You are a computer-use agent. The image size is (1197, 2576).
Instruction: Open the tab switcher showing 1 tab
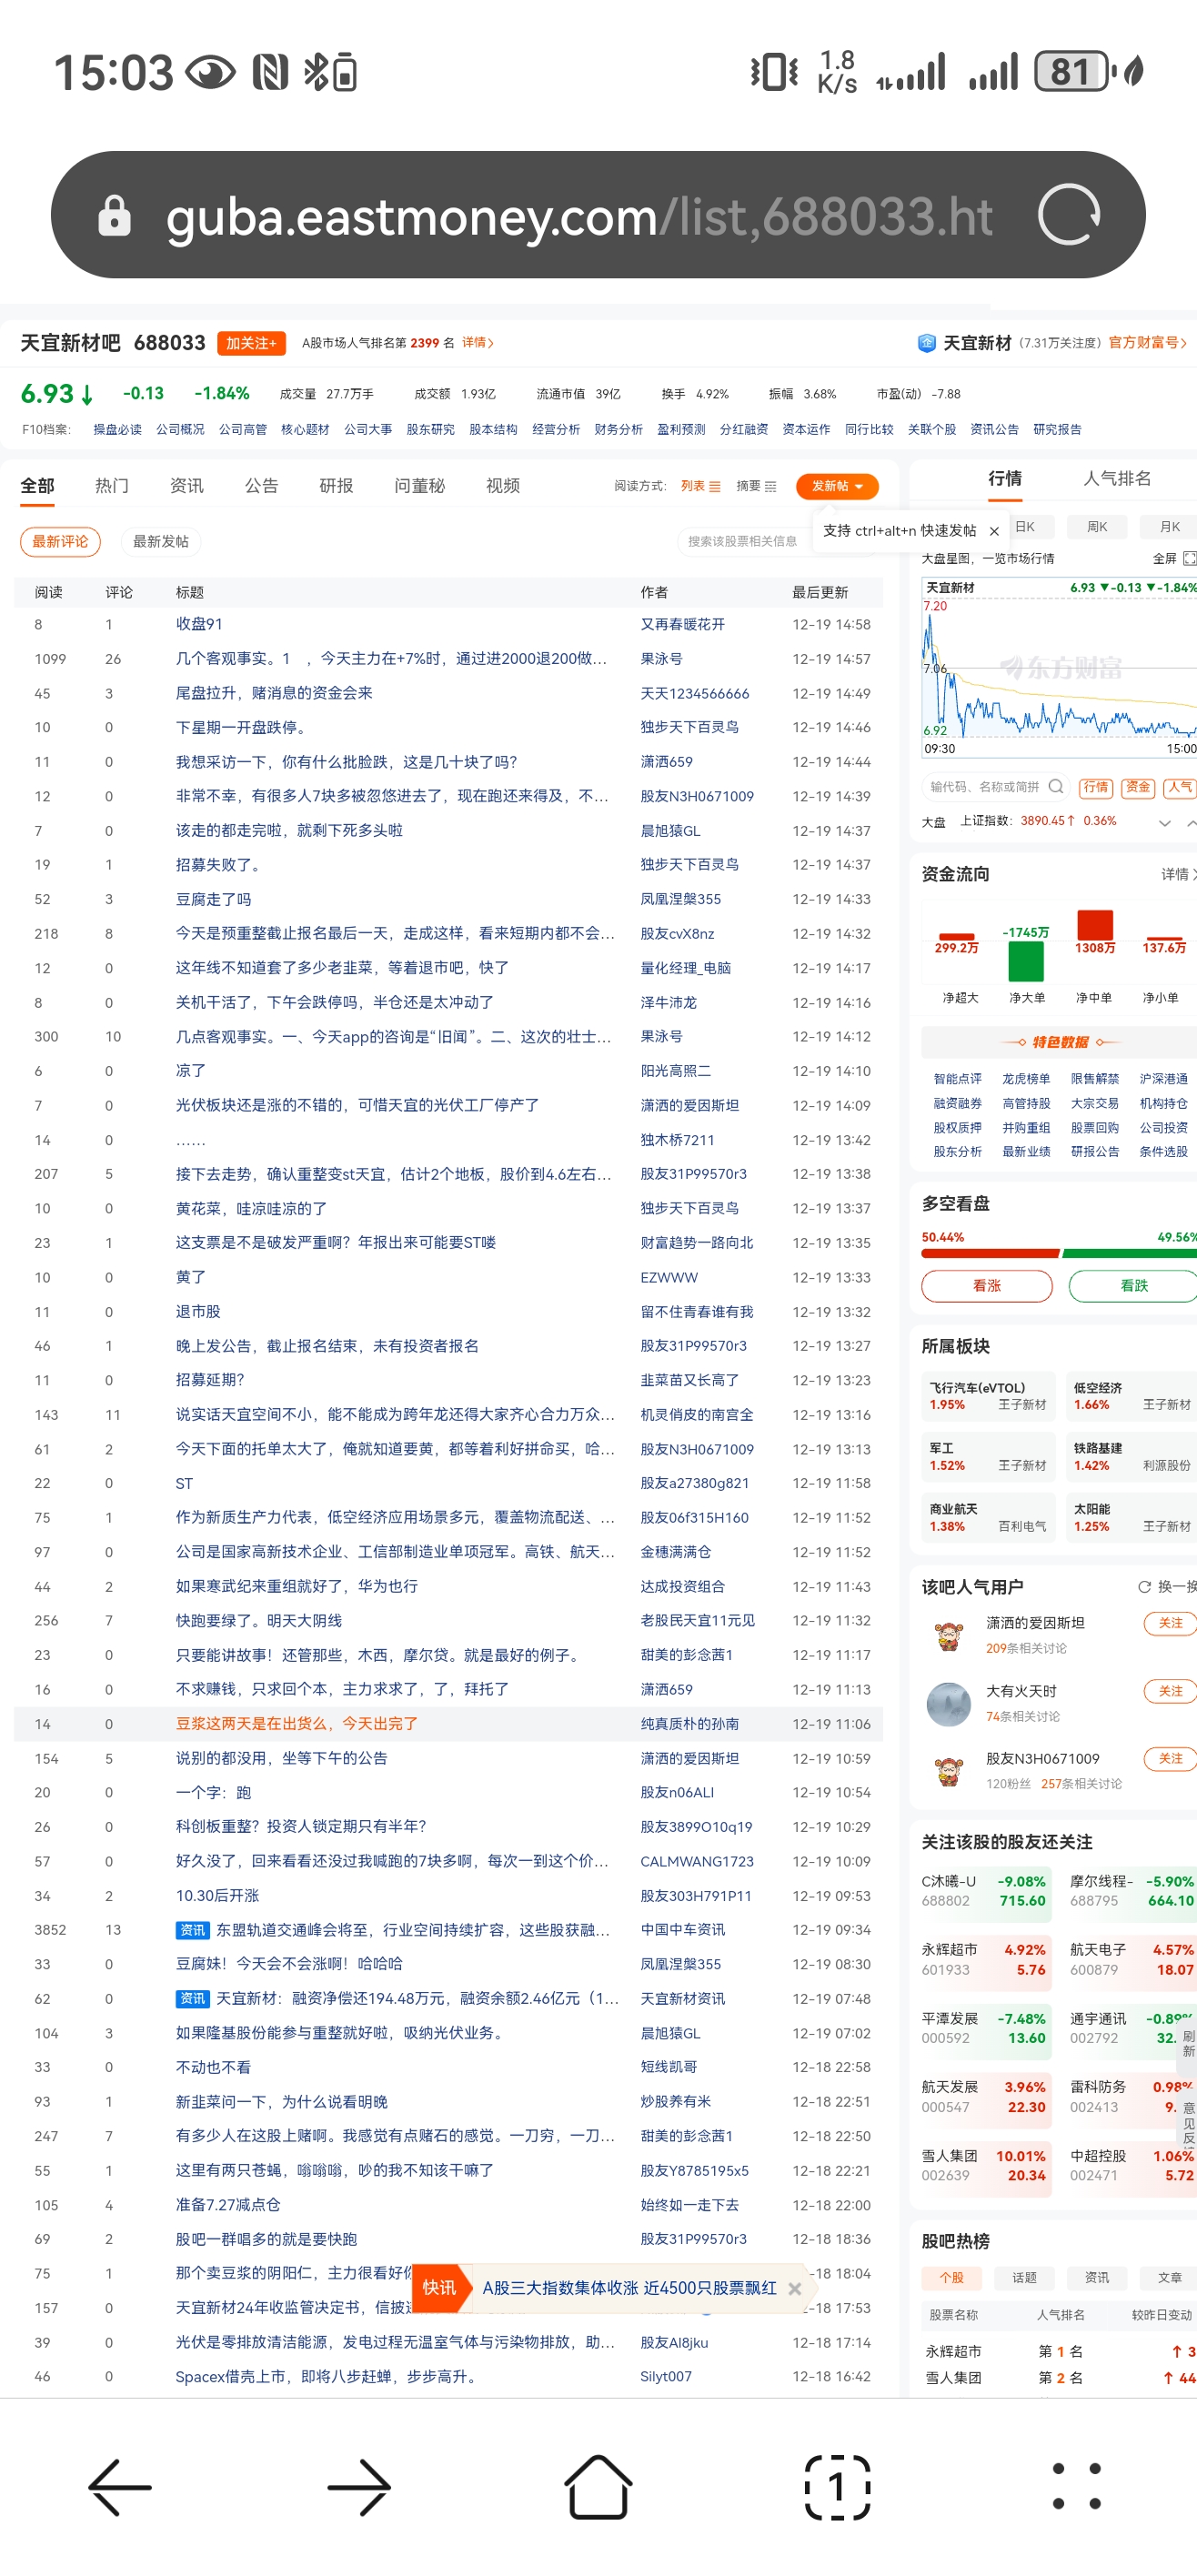pos(837,2487)
